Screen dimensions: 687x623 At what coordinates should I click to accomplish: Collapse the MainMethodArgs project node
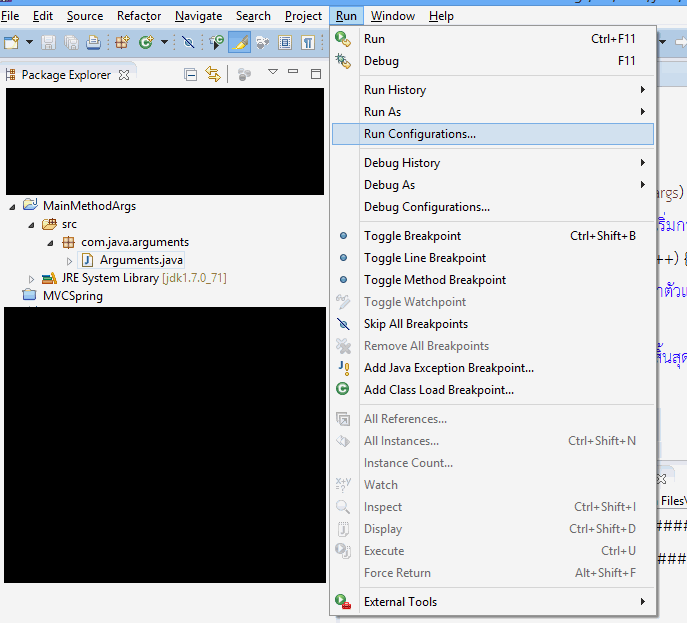13,207
